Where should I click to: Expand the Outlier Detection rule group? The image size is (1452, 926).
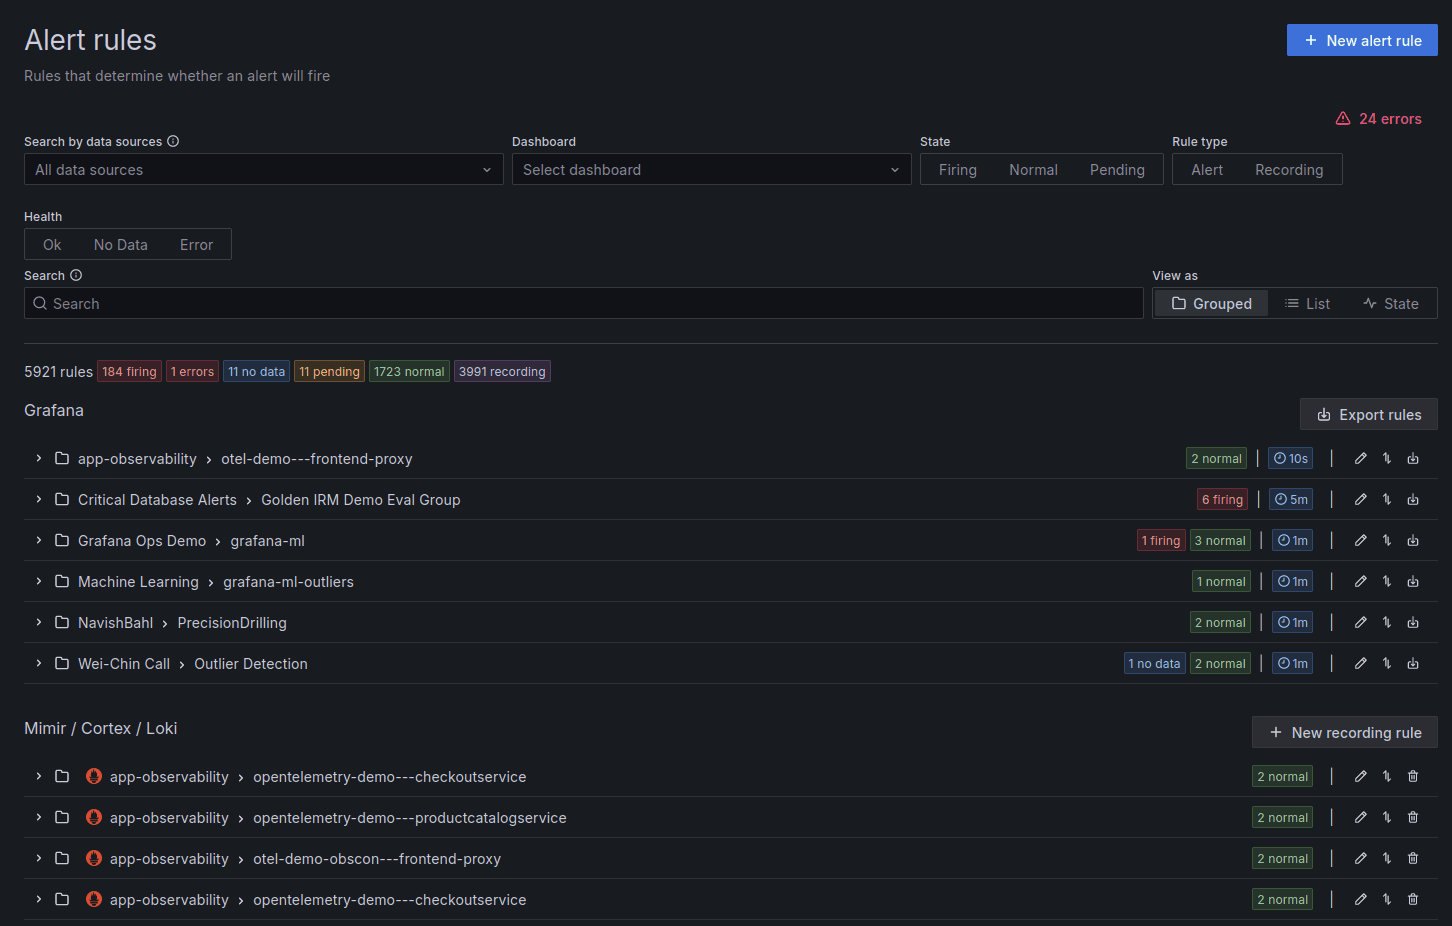point(38,663)
